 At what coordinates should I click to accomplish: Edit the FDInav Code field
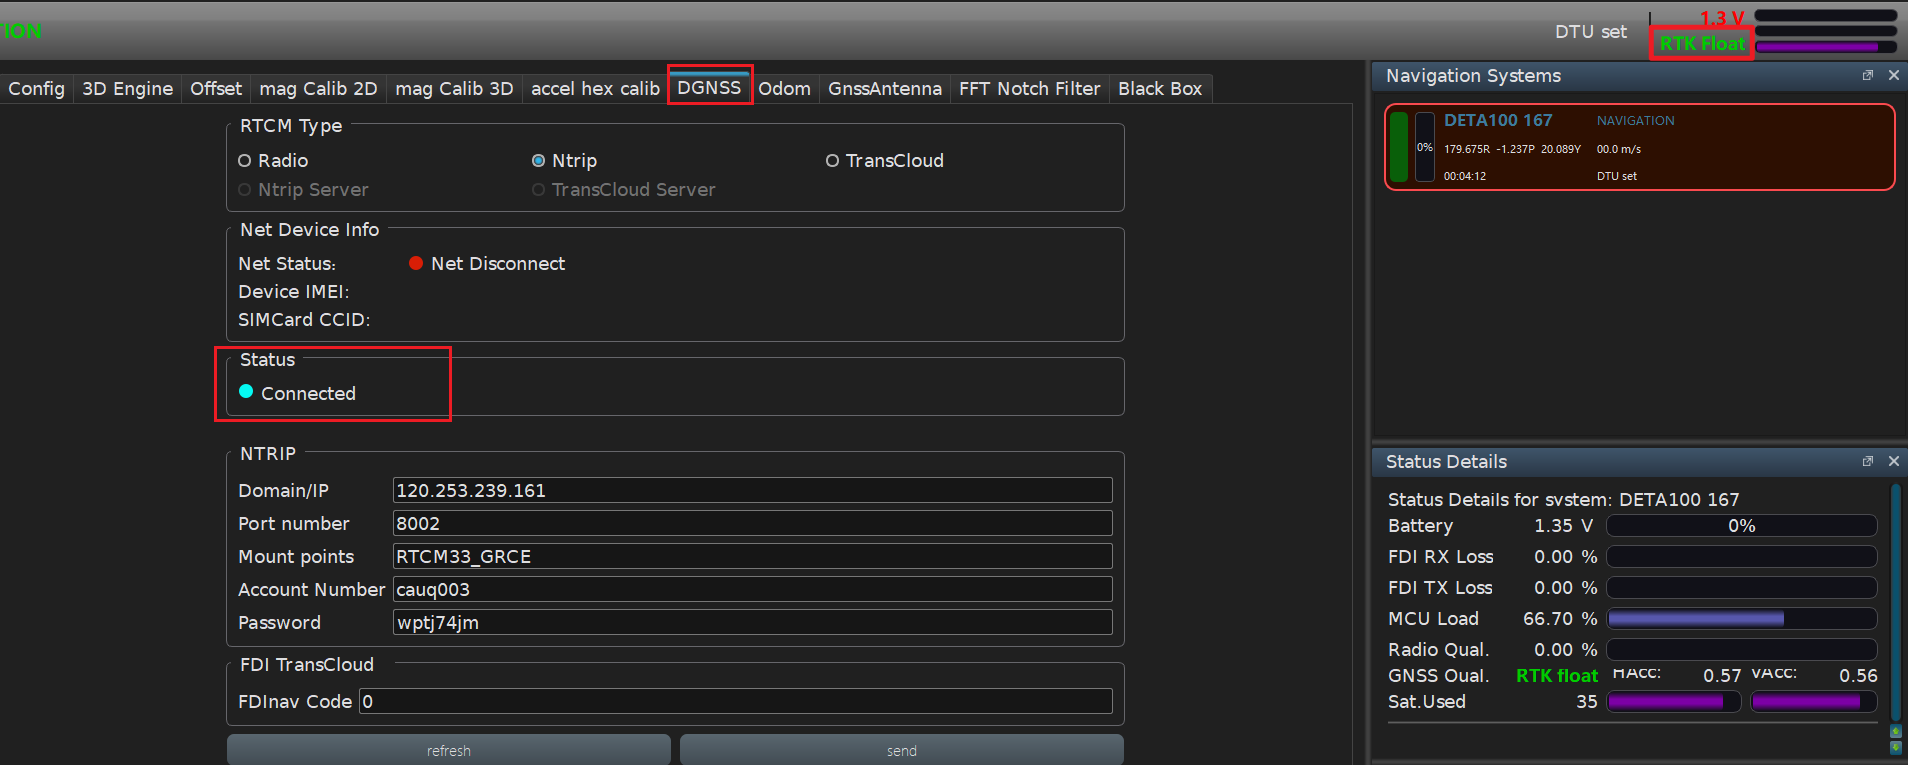736,701
